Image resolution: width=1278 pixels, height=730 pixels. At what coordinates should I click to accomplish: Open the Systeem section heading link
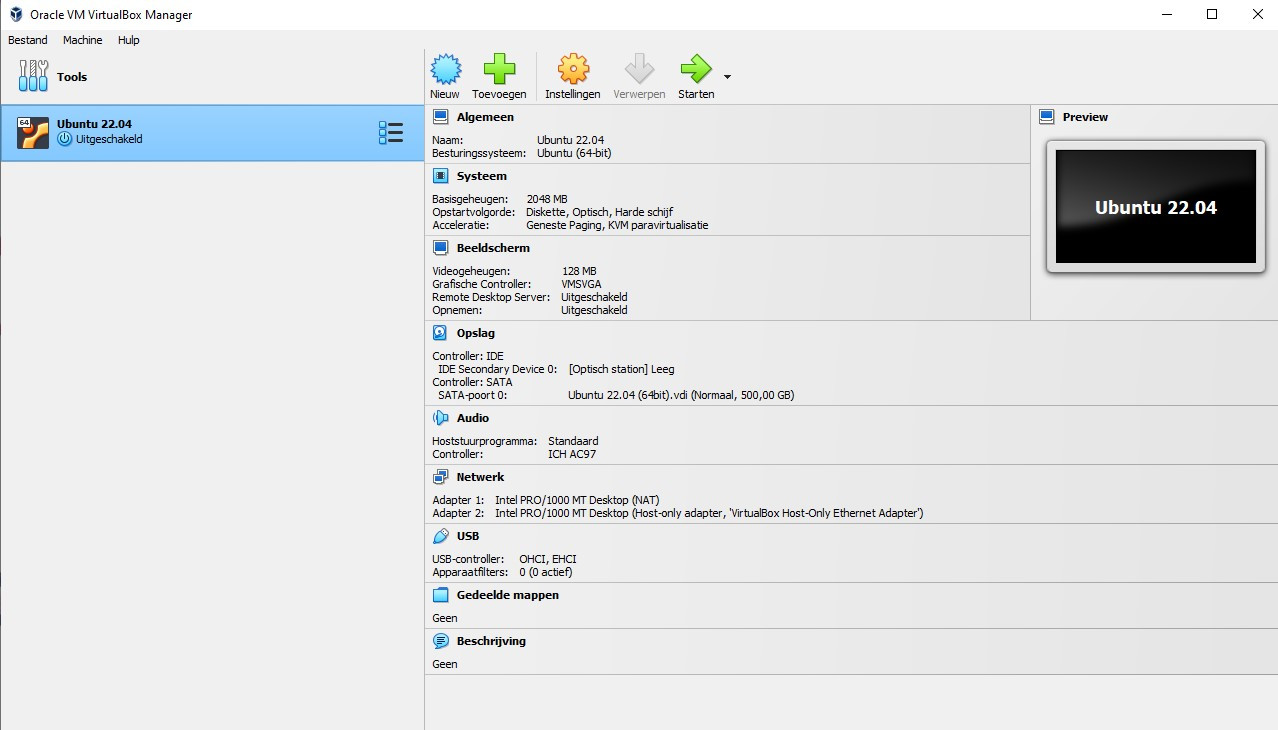point(482,176)
